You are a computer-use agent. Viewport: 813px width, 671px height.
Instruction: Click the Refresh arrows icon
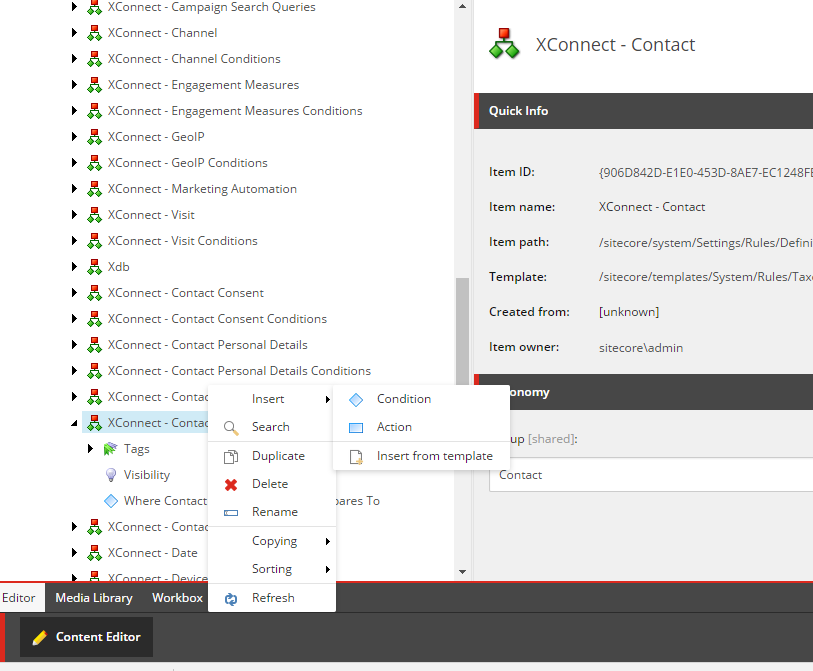coord(231,599)
